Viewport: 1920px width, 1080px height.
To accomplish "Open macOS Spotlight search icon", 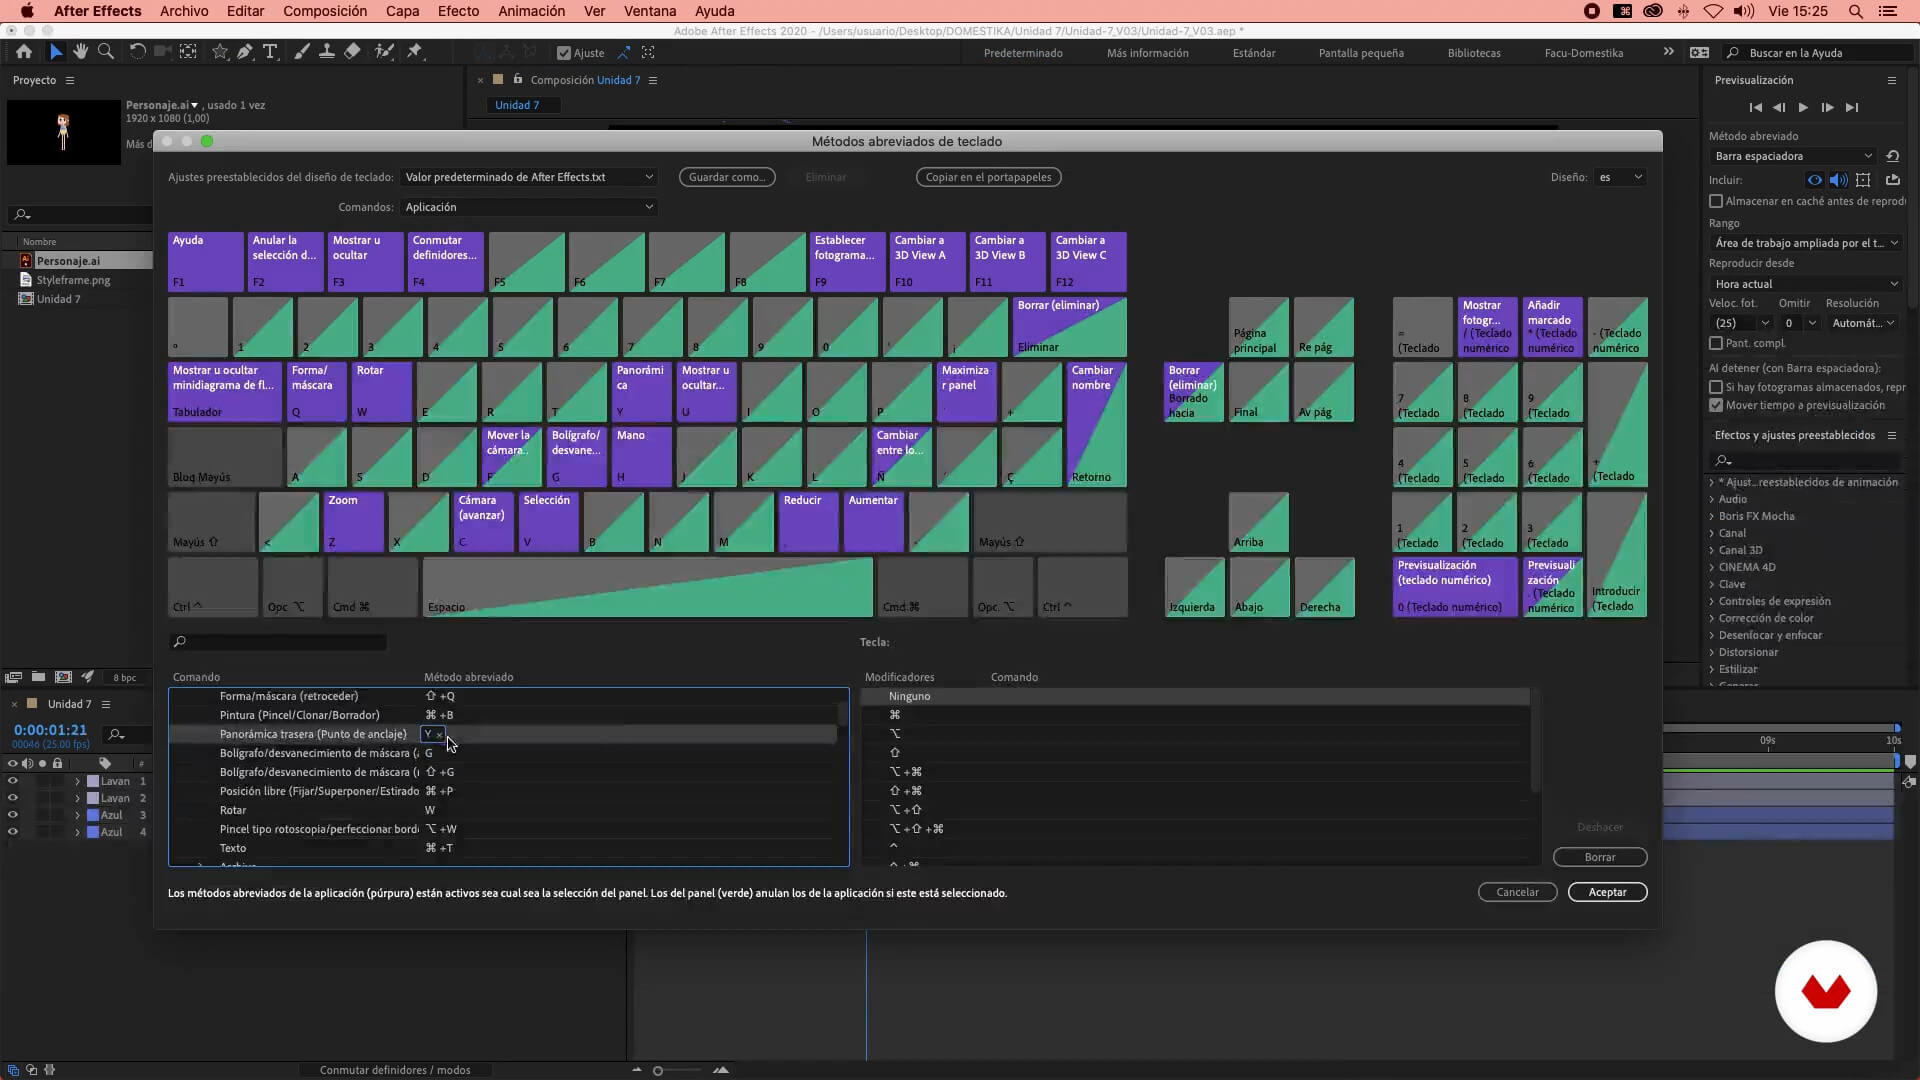I will pyautogui.click(x=1856, y=11).
